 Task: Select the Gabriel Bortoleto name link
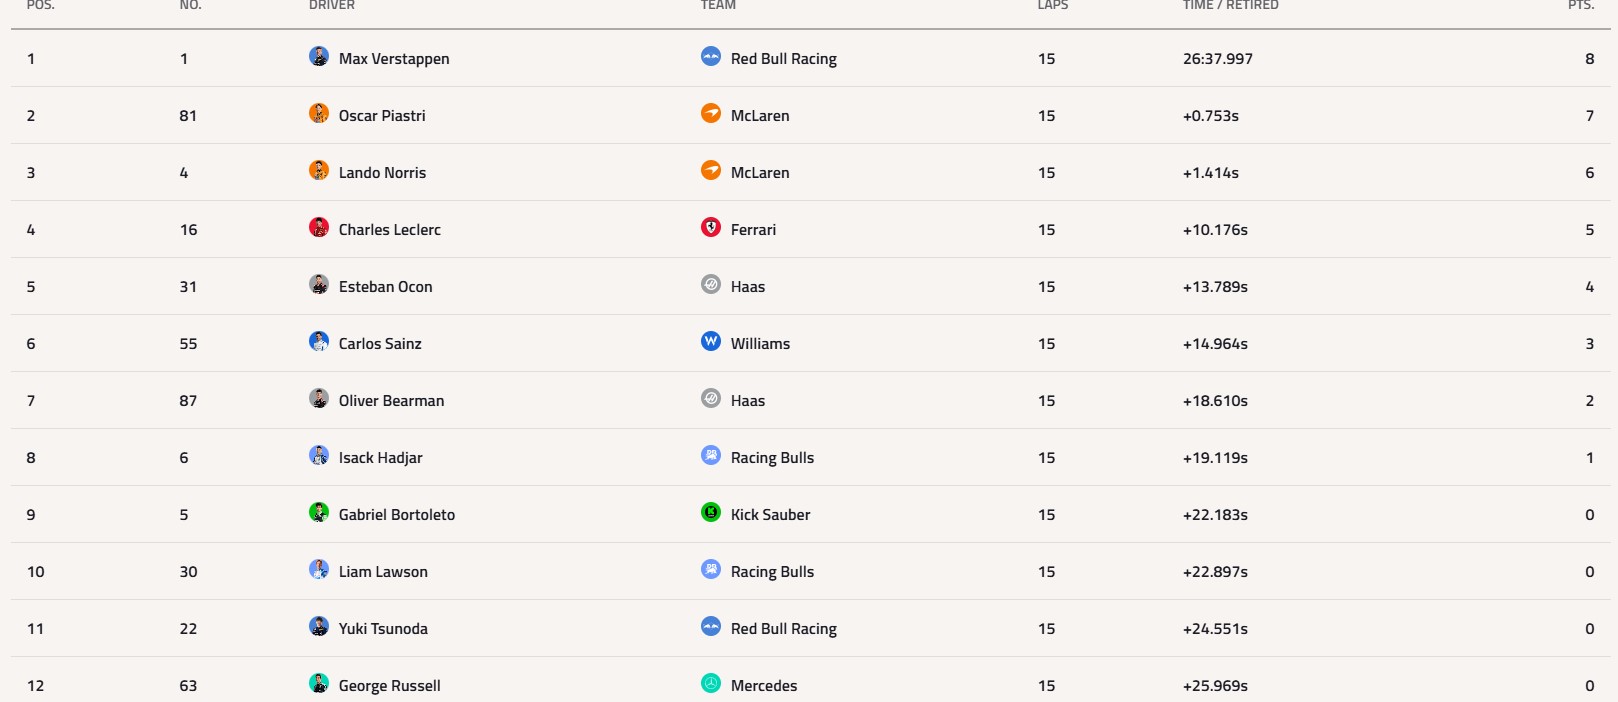click(x=396, y=515)
